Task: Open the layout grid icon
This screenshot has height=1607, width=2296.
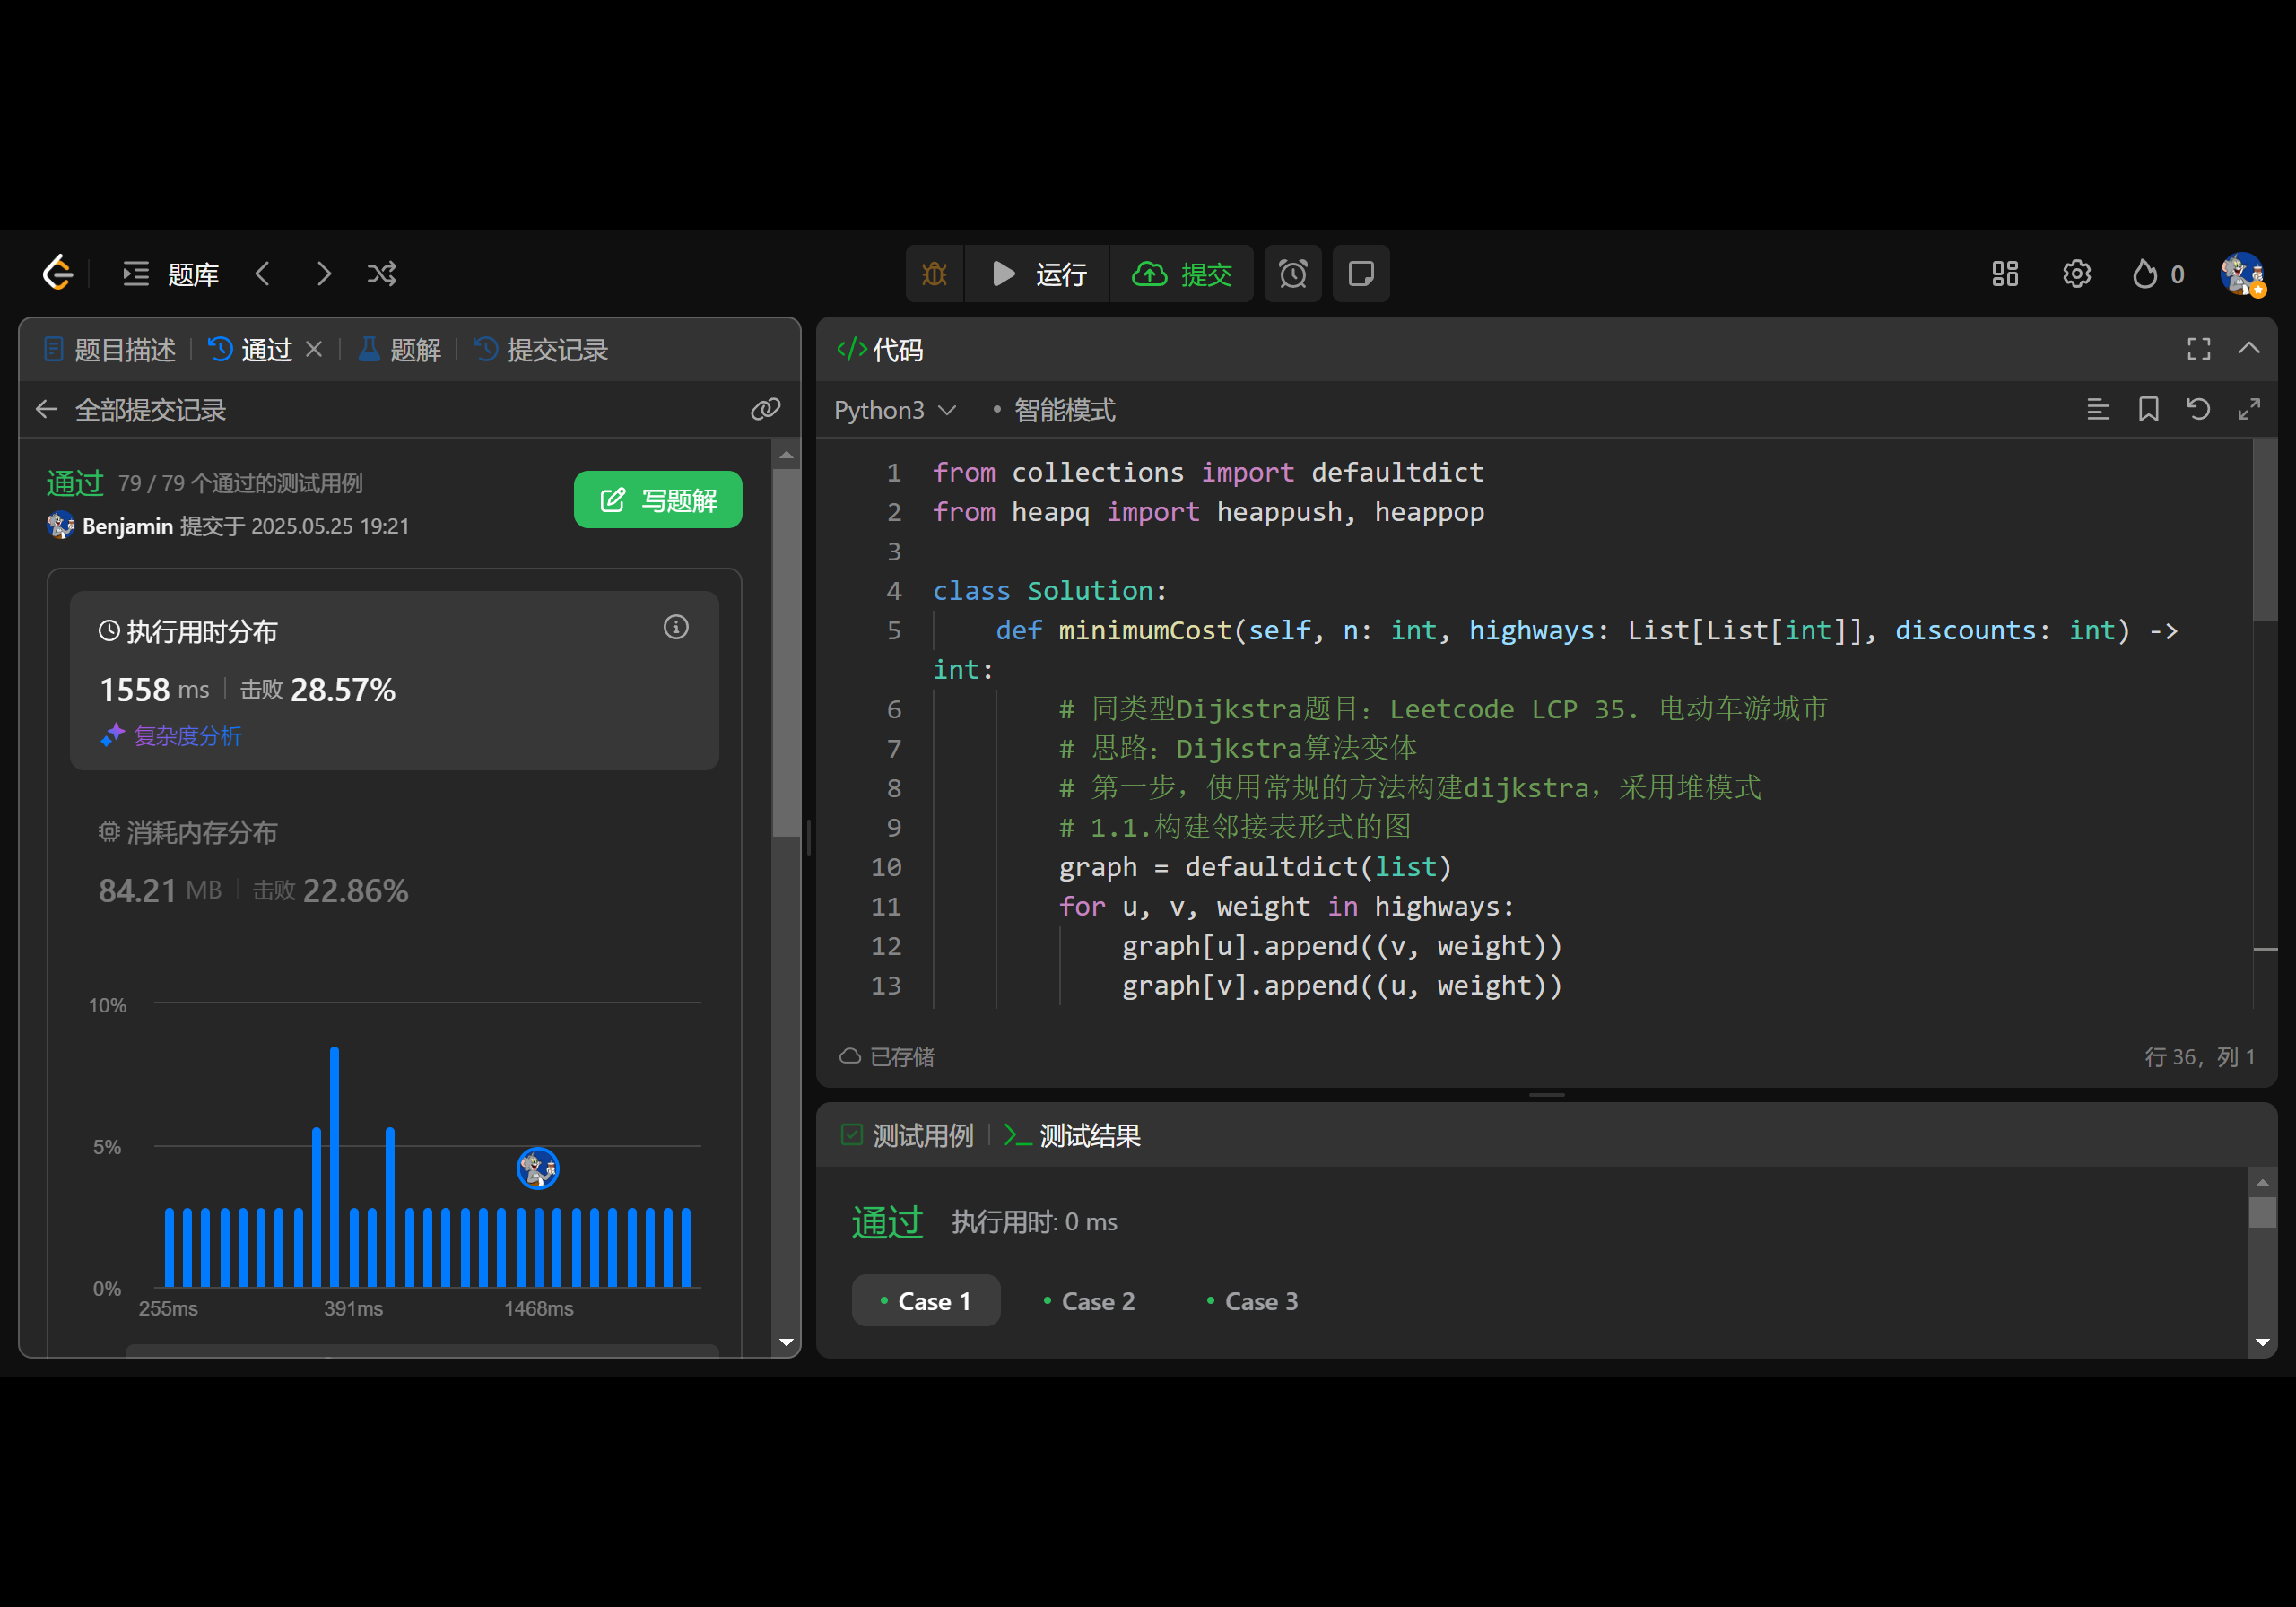Action: click(x=2004, y=273)
